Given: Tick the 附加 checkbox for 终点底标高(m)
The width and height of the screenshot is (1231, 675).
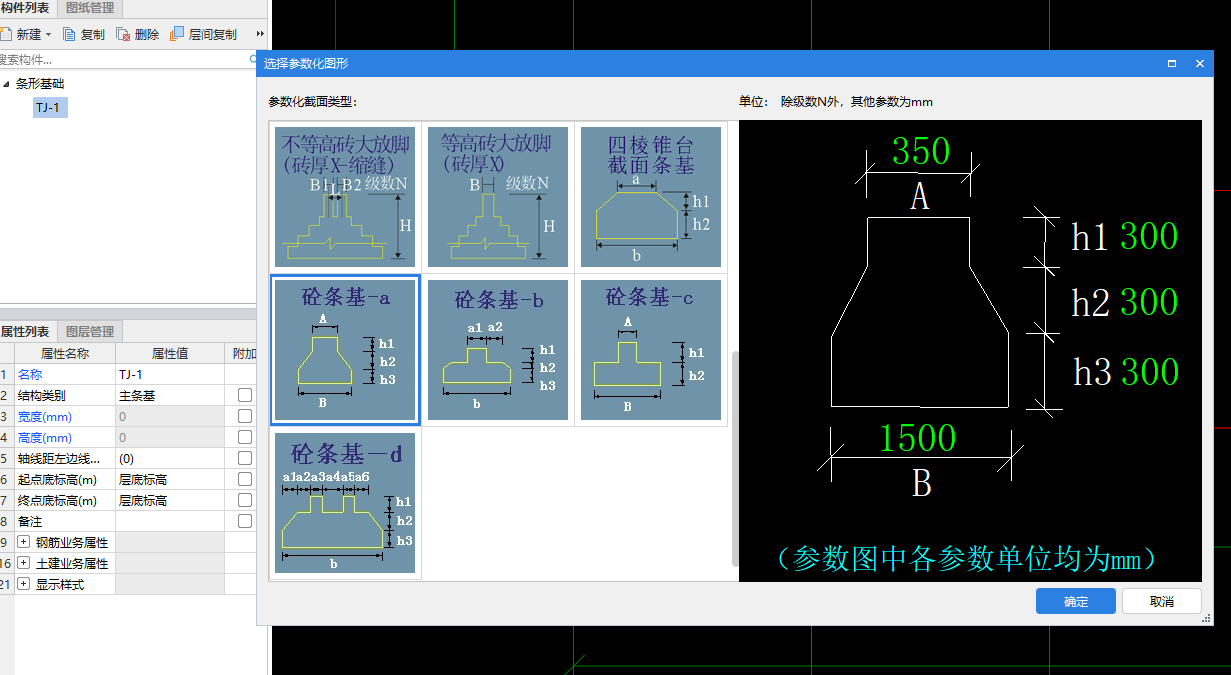Looking at the screenshot, I should pyautogui.click(x=244, y=500).
